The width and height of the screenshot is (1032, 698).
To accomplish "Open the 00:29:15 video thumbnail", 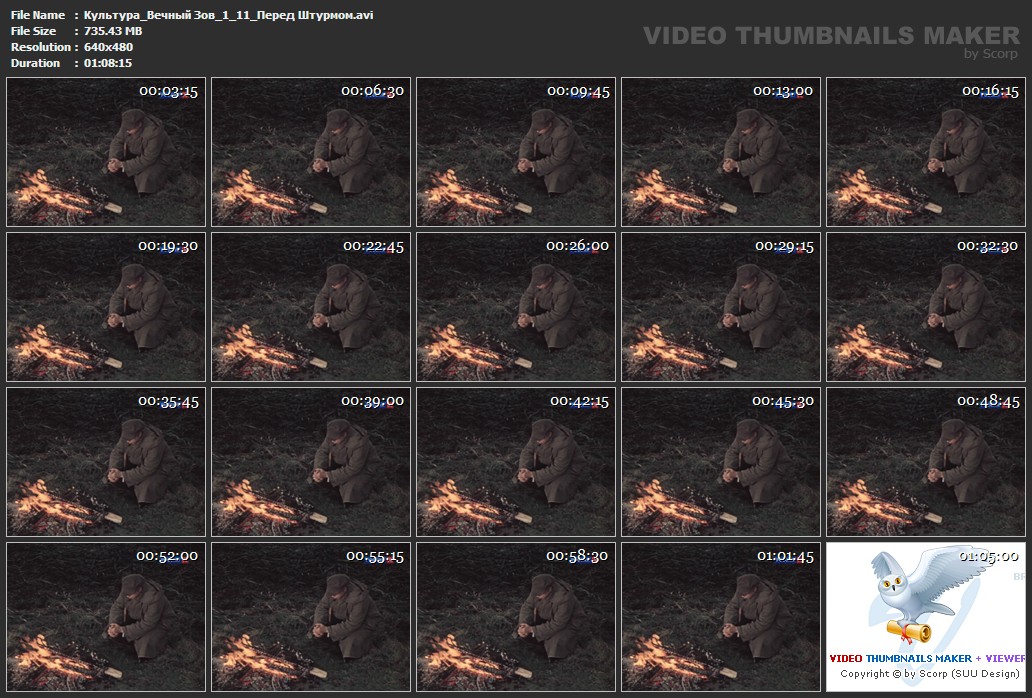I will point(721,307).
